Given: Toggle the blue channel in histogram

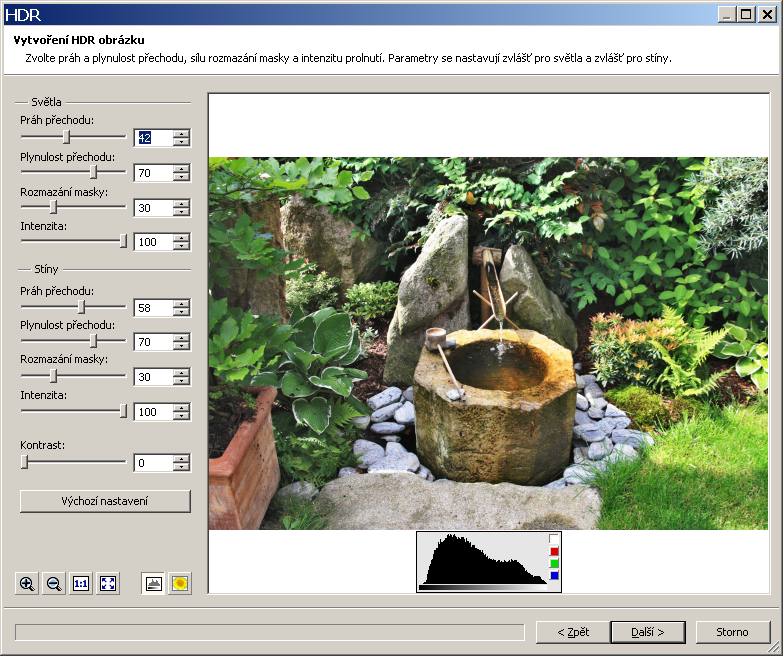Looking at the screenshot, I should (x=554, y=576).
